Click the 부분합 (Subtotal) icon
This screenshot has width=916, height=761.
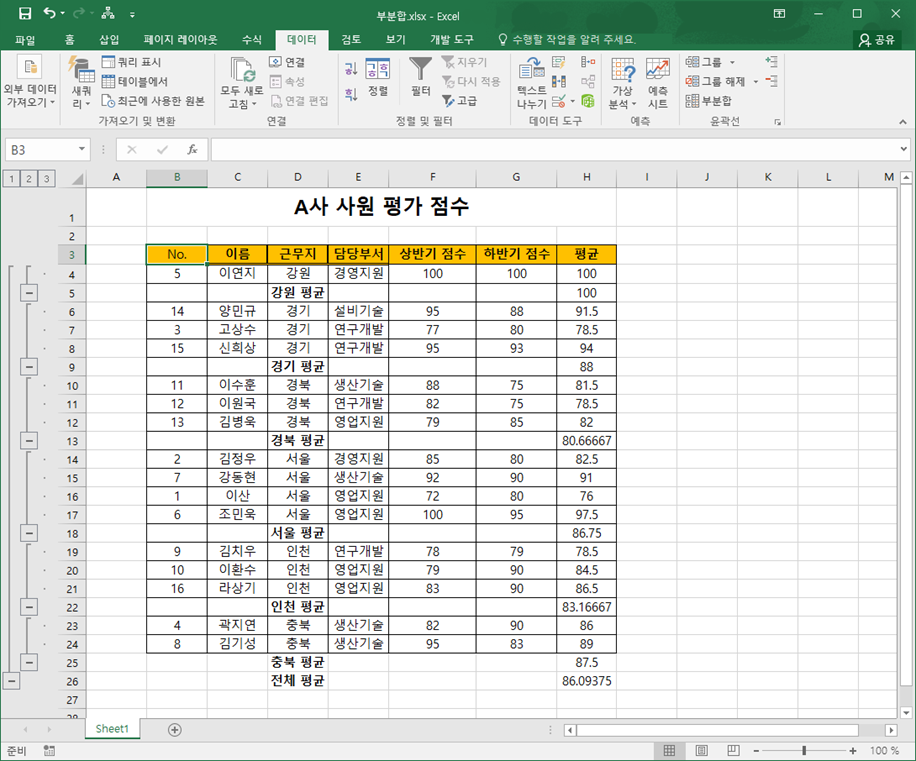click(x=692, y=100)
